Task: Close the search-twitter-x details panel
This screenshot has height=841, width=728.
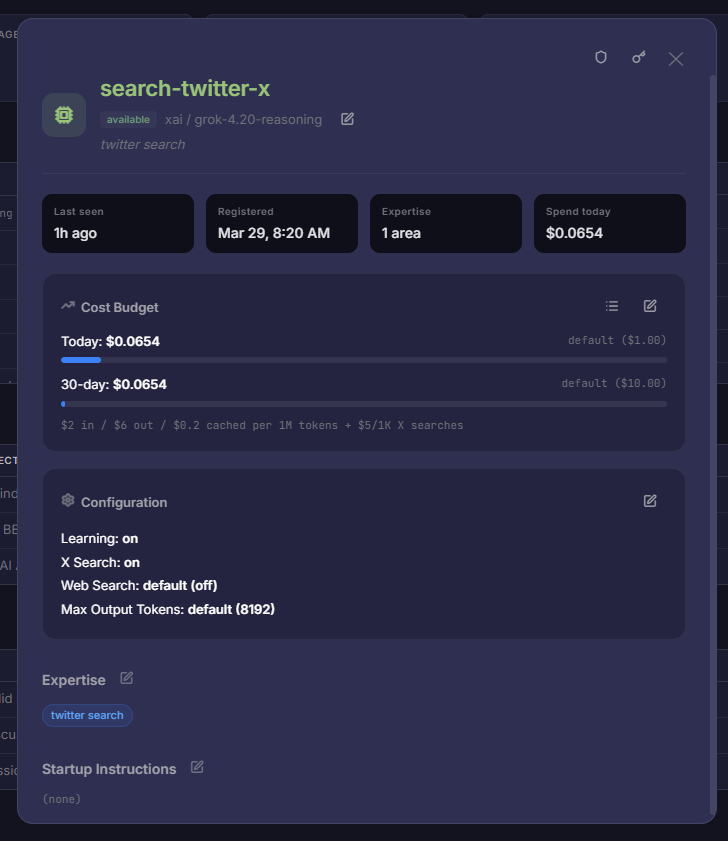Action: tap(676, 59)
